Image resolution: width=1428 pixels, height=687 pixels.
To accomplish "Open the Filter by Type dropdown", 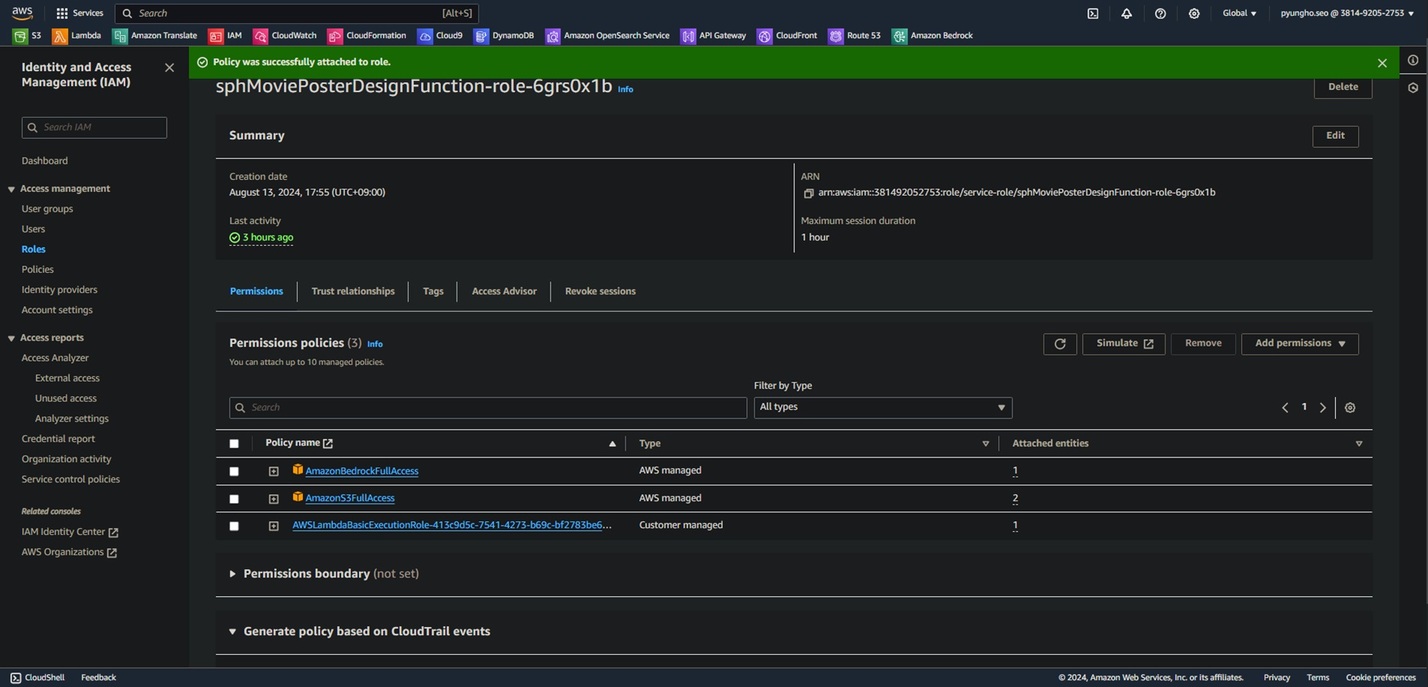I will (883, 408).
